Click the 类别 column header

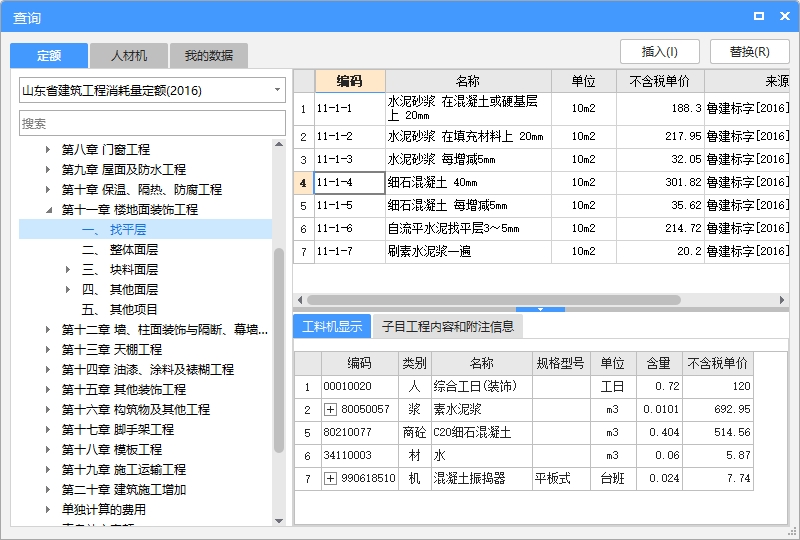click(414, 363)
